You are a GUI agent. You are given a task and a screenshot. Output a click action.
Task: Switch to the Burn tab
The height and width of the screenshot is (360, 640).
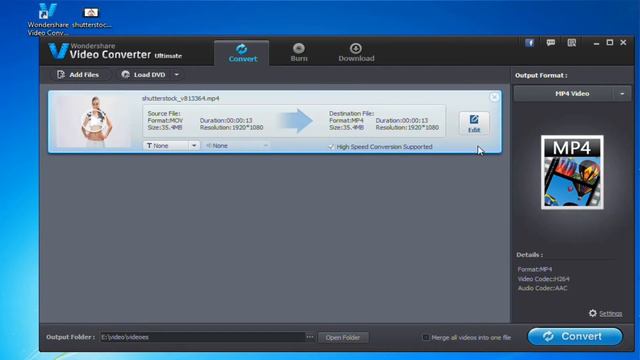tap(299, 53)
